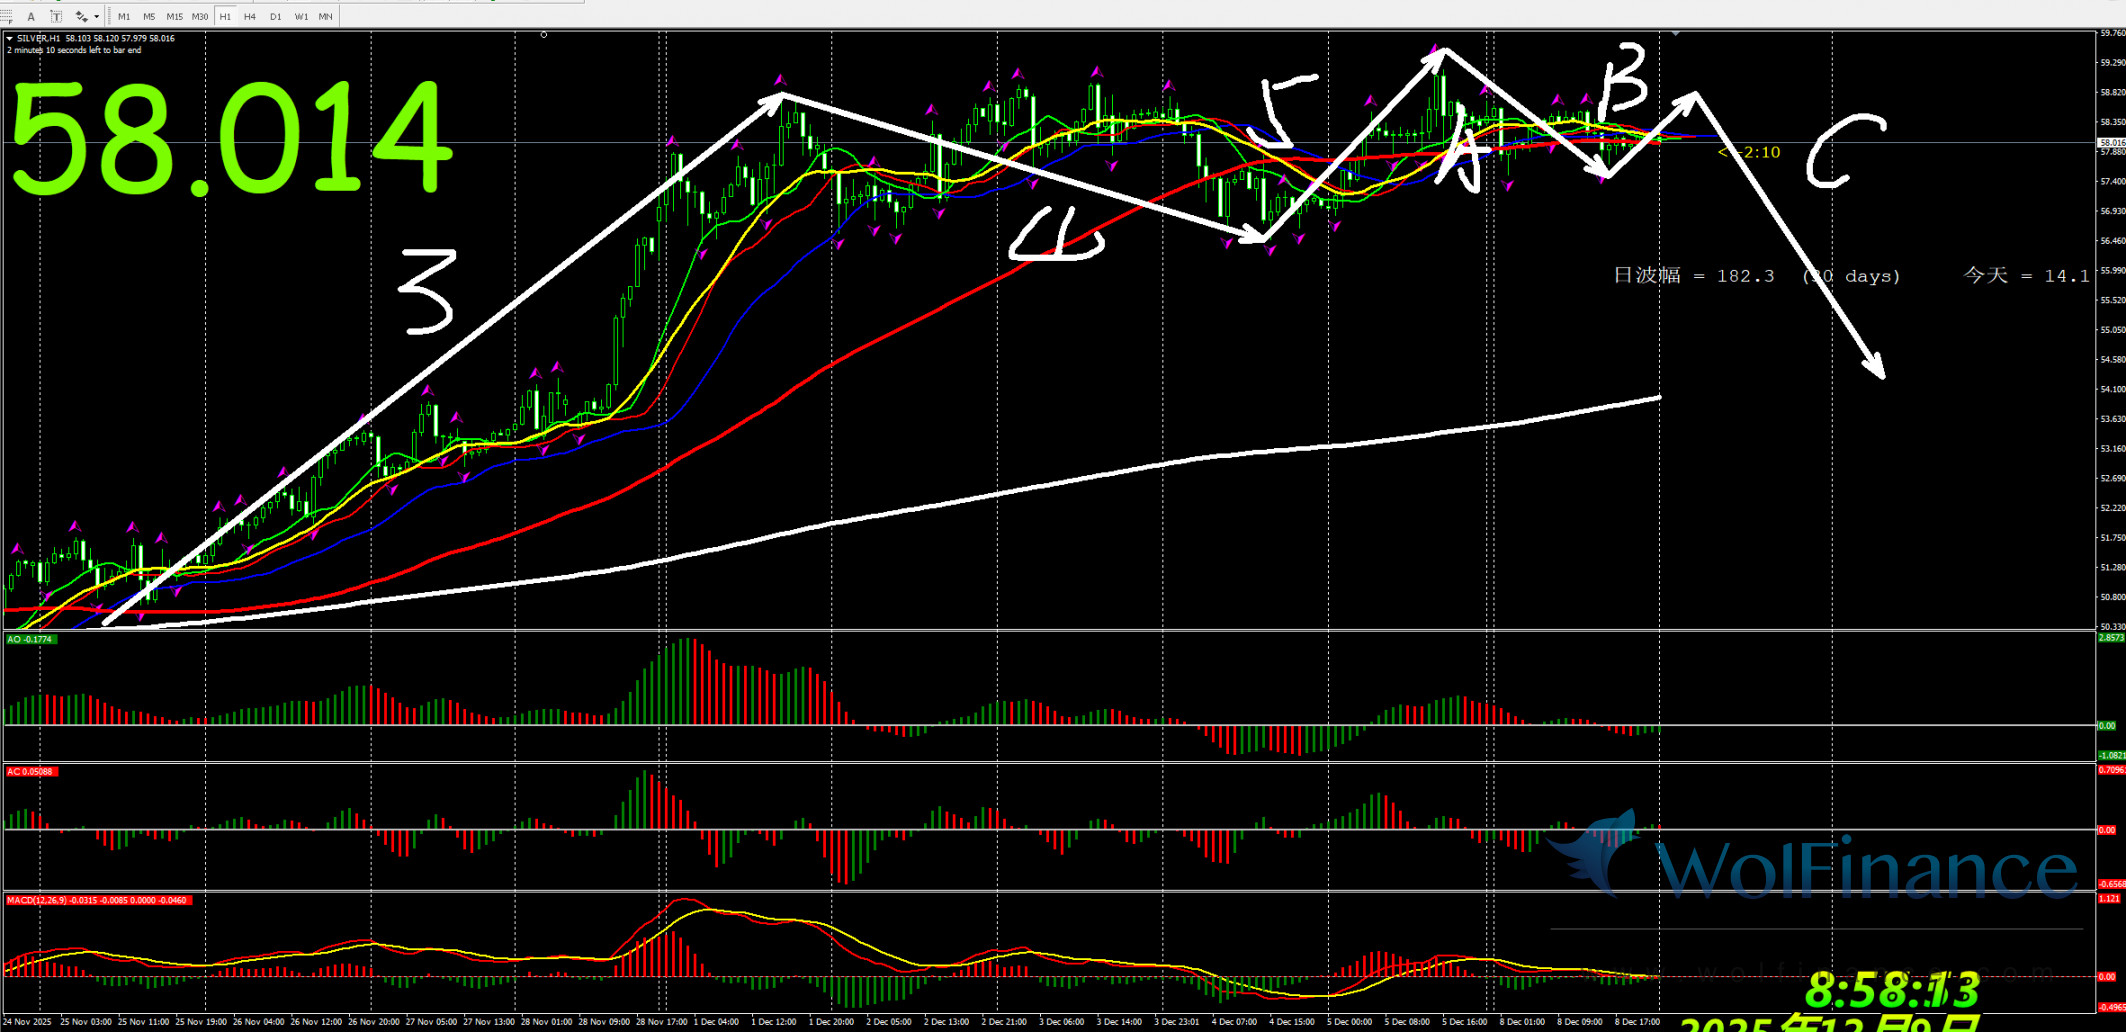Click the chart shift triangle marker
The width and height of the screenshot is (2126, 1032).
(1675, 34)
